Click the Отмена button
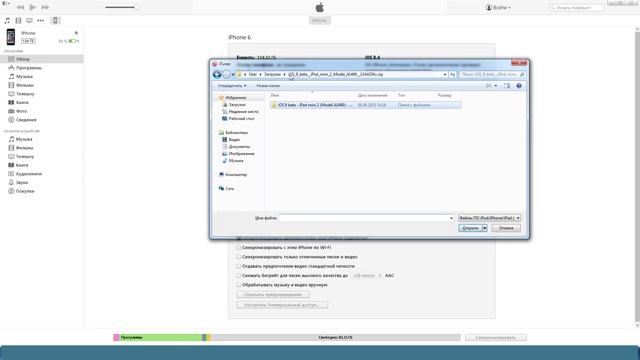This screenshot has height=360, width=640. tap(506, 228)
